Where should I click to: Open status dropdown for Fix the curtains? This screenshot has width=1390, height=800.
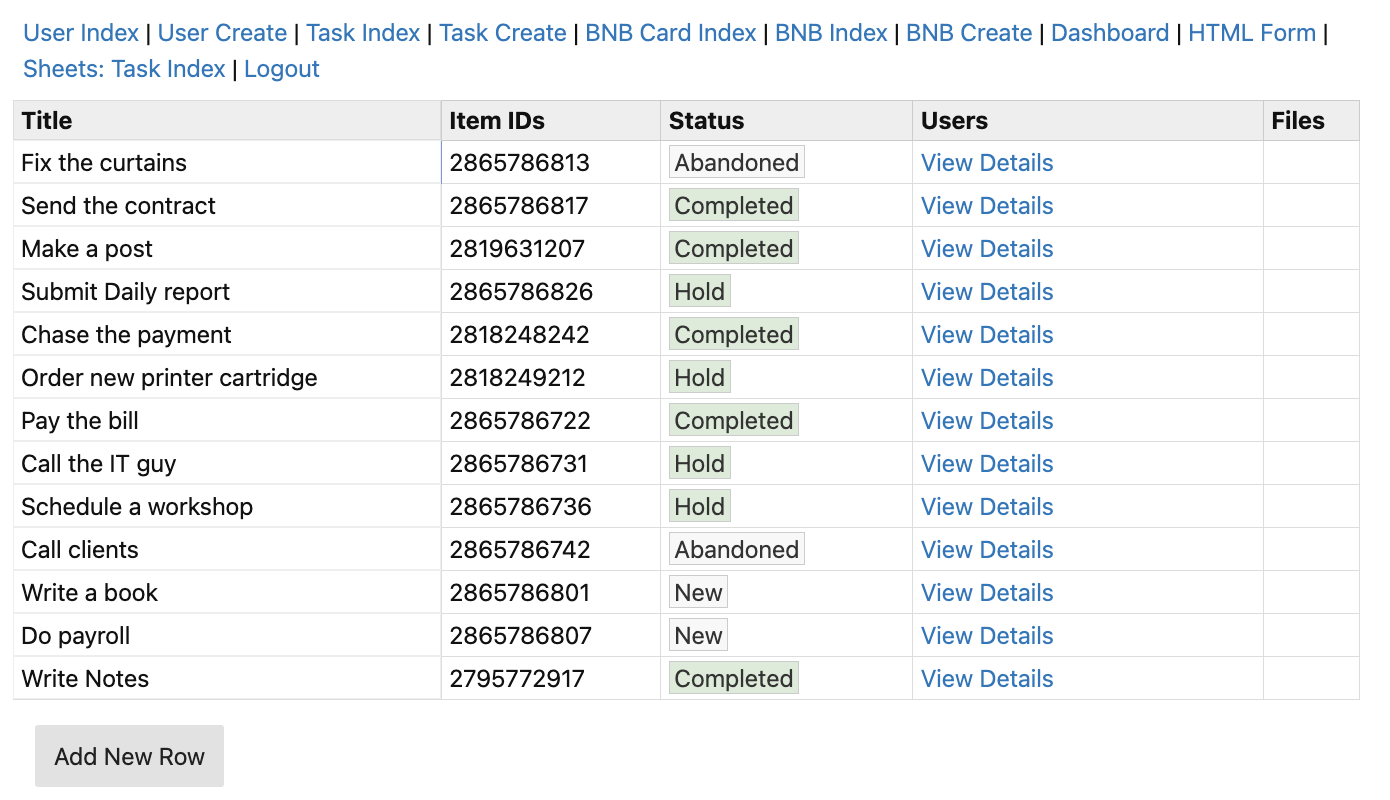coord(737,163)
